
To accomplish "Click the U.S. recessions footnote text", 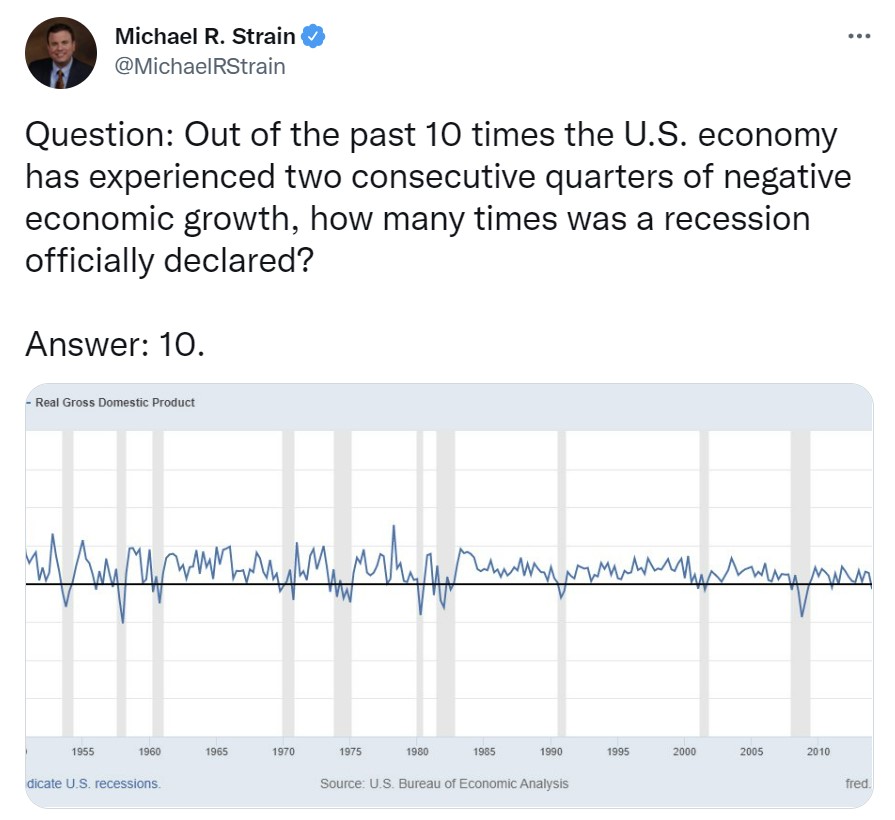I will [94, 783].
